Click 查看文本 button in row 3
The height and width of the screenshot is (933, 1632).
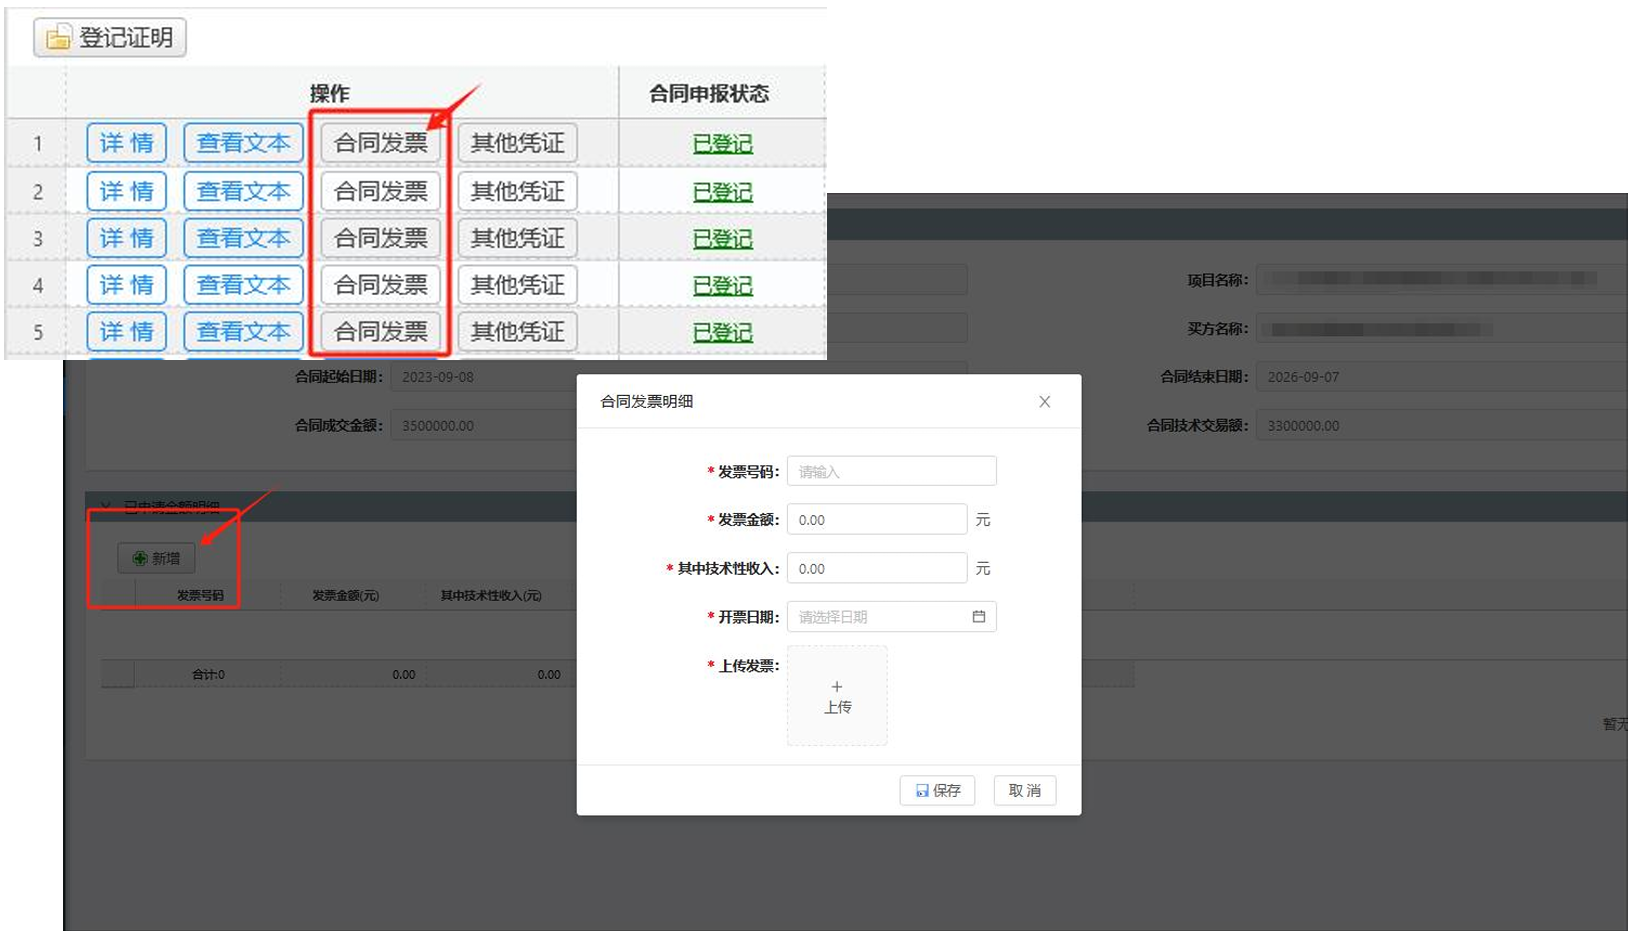point(243,238)
